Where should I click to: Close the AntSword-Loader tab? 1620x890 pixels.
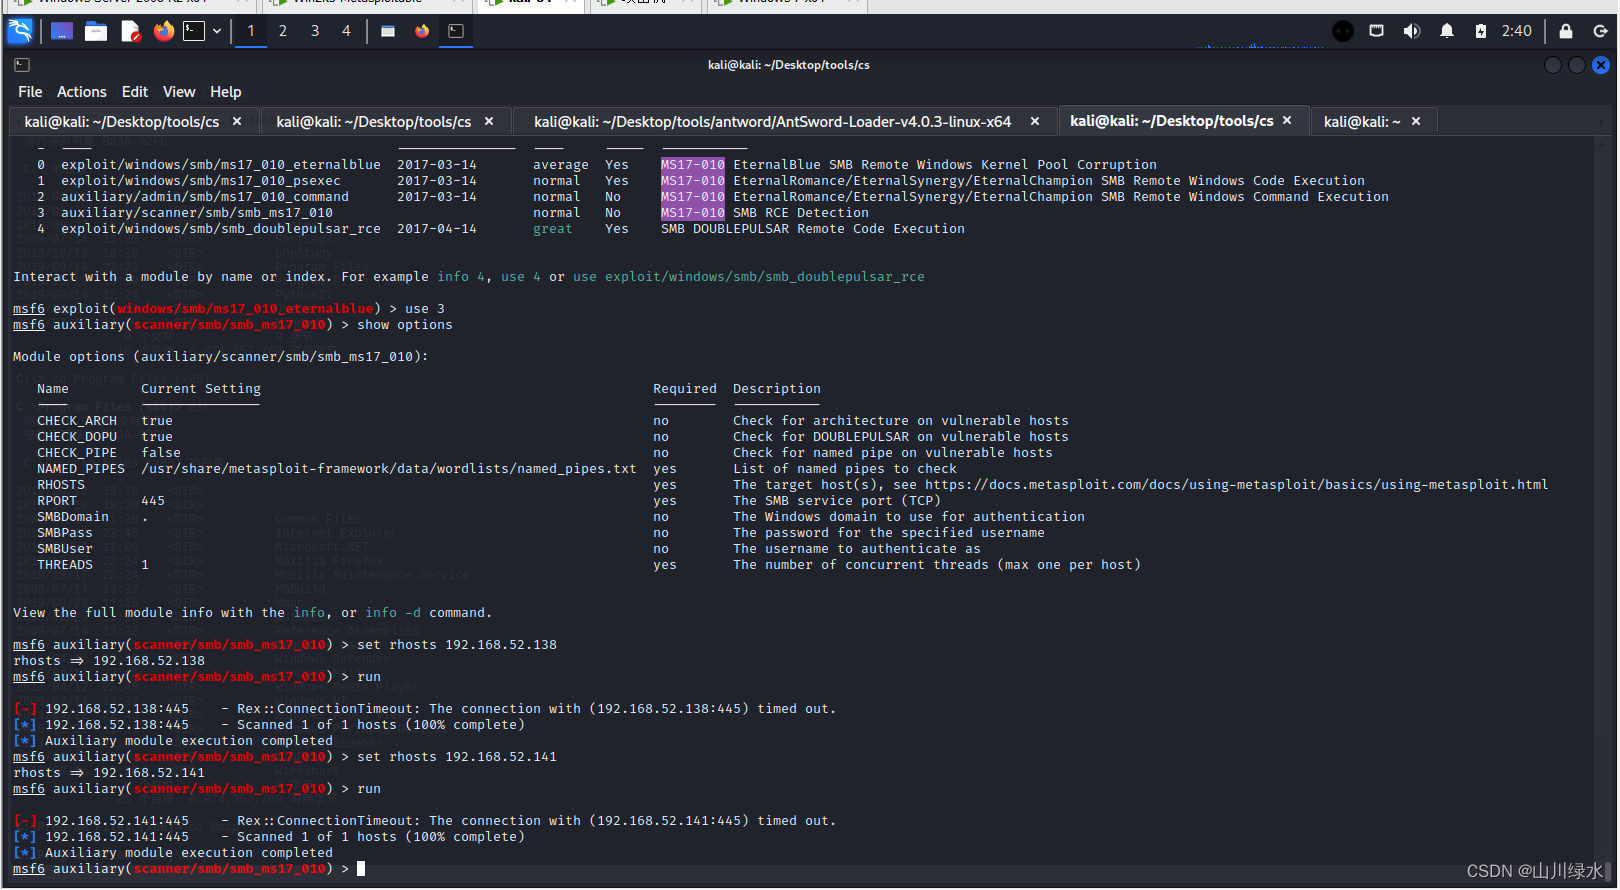tap(1035, 122)
